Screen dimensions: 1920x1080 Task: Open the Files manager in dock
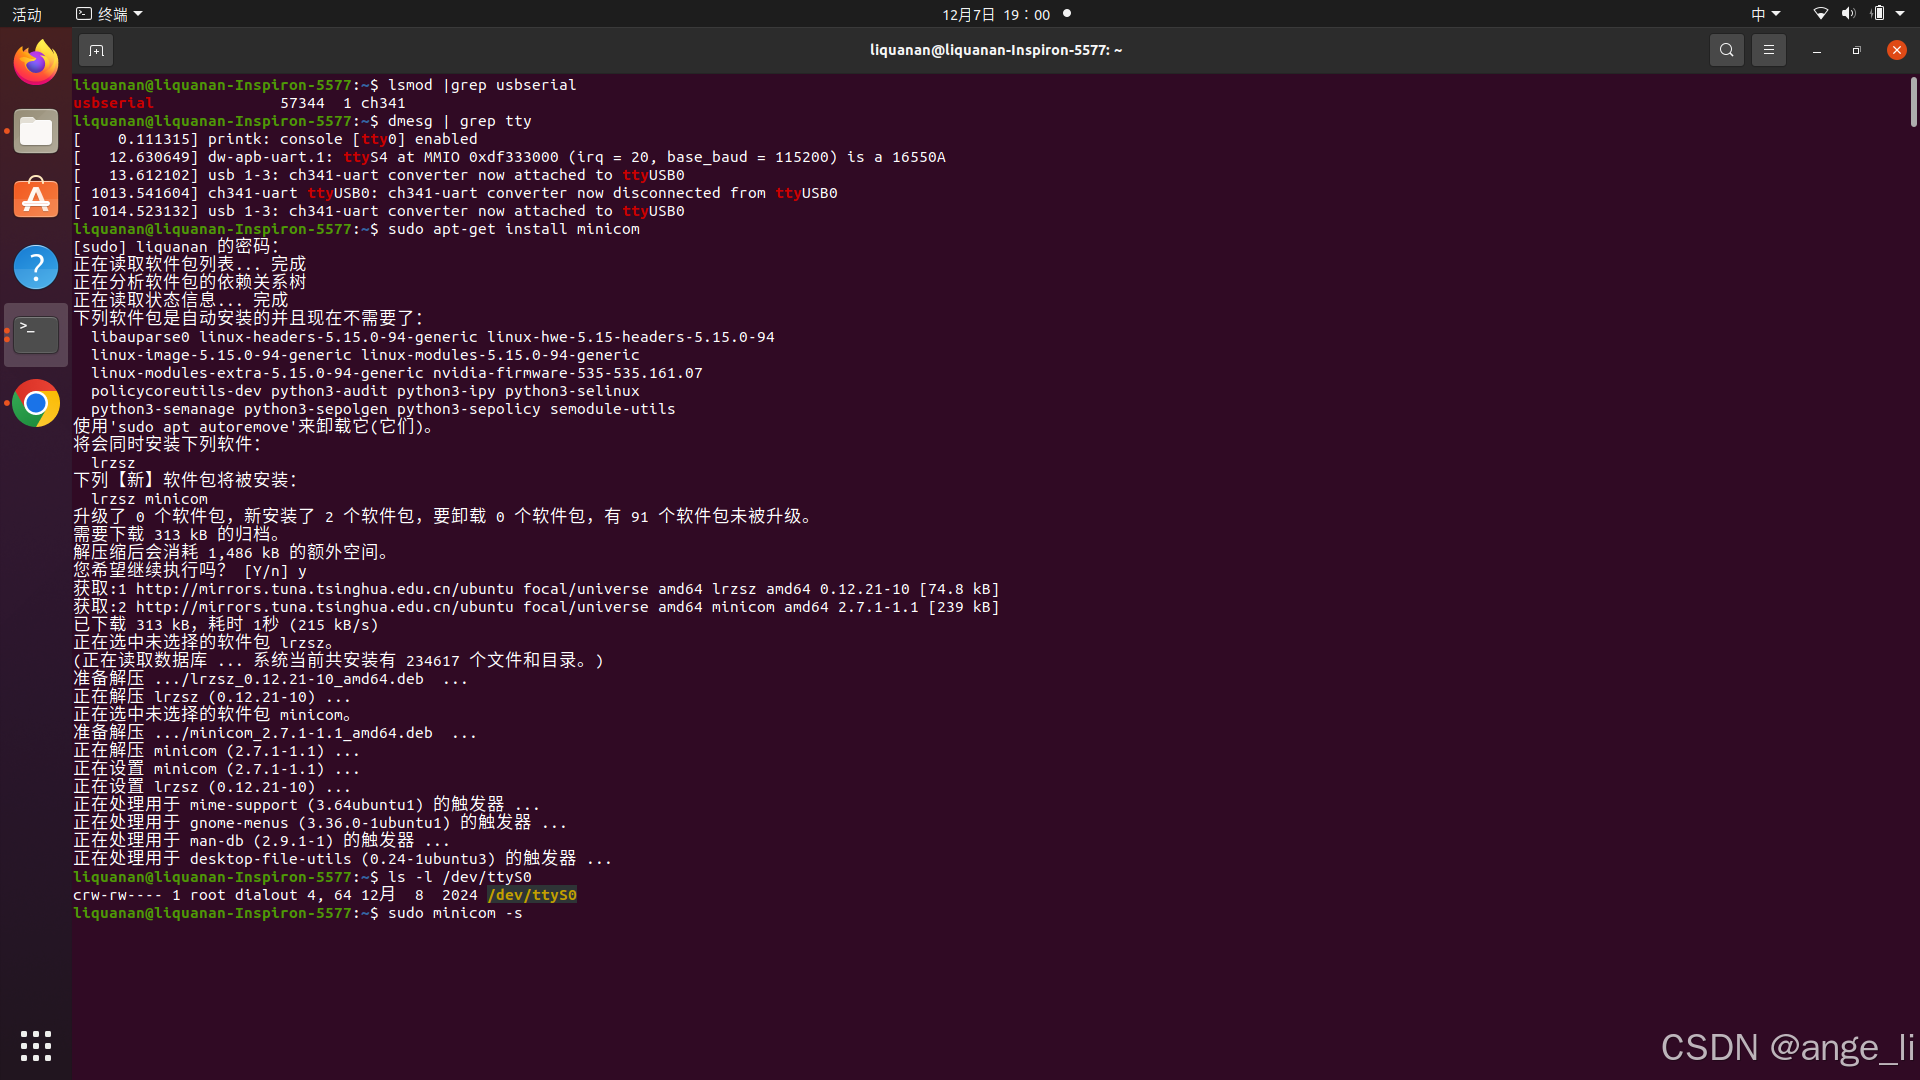36,131
